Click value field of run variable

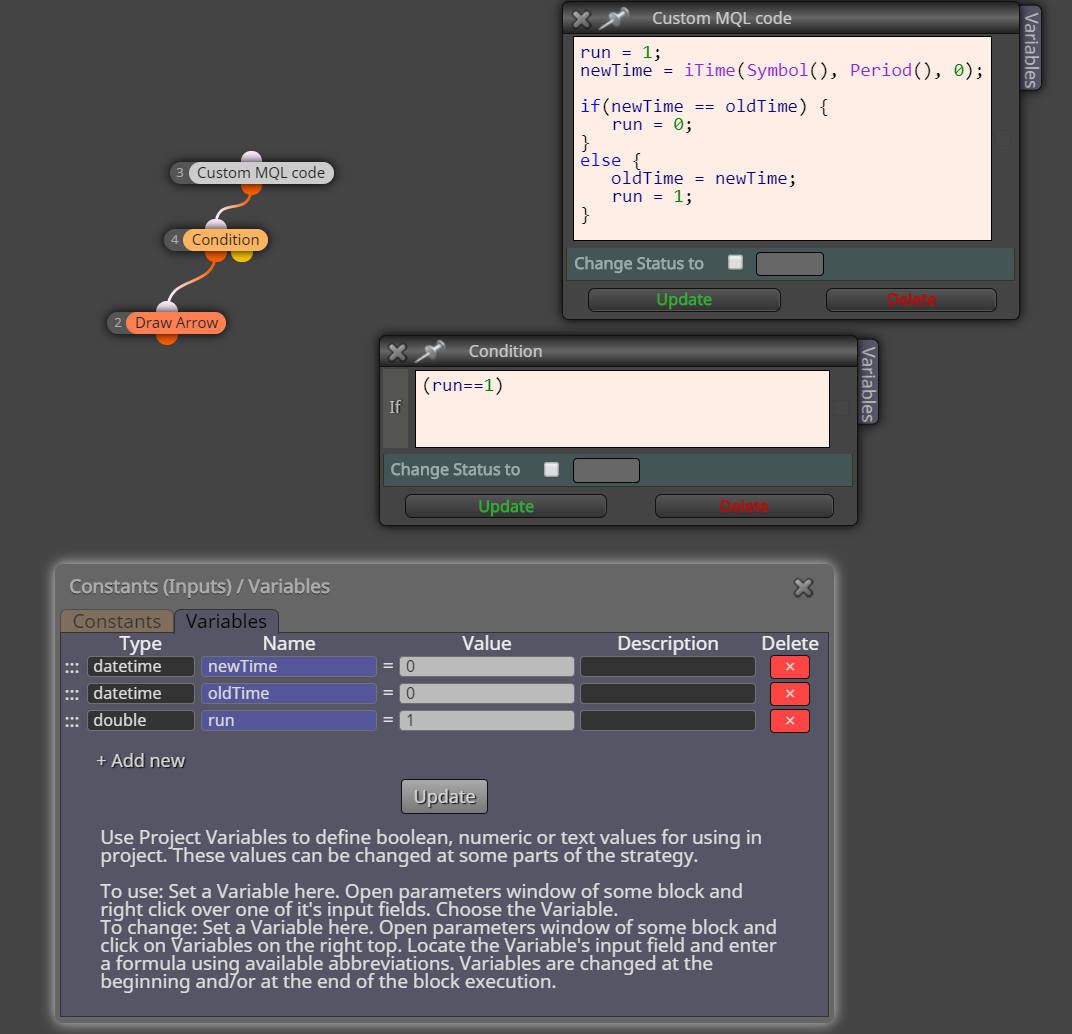[x=487, y=721]
